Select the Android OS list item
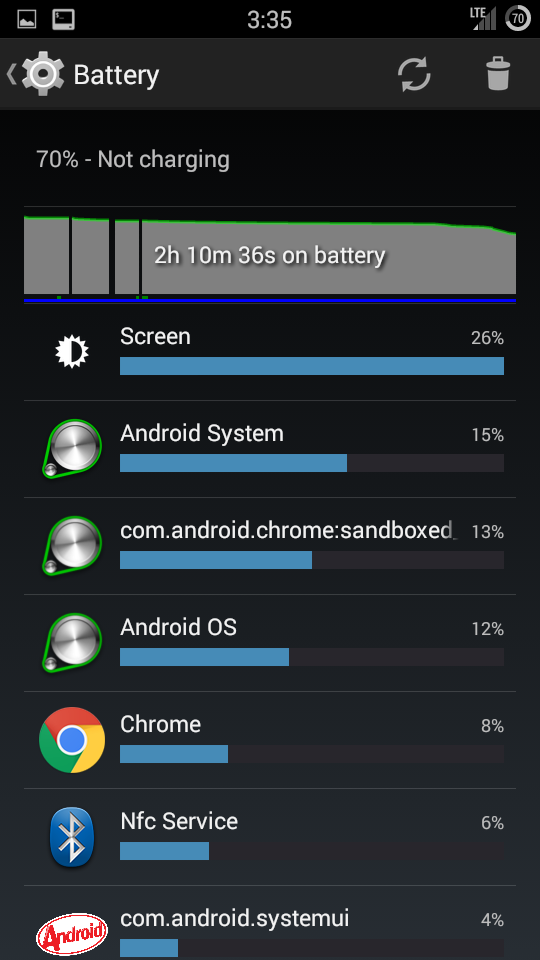The width and height of the screenshot is (540, 960). (270, 643)
